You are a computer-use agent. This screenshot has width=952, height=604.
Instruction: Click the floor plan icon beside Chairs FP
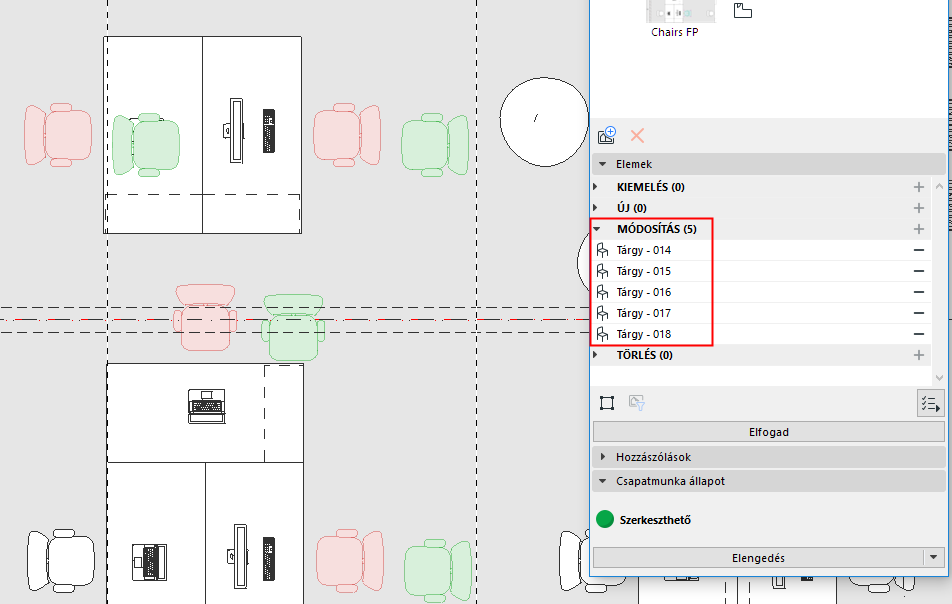coord(743,10)
